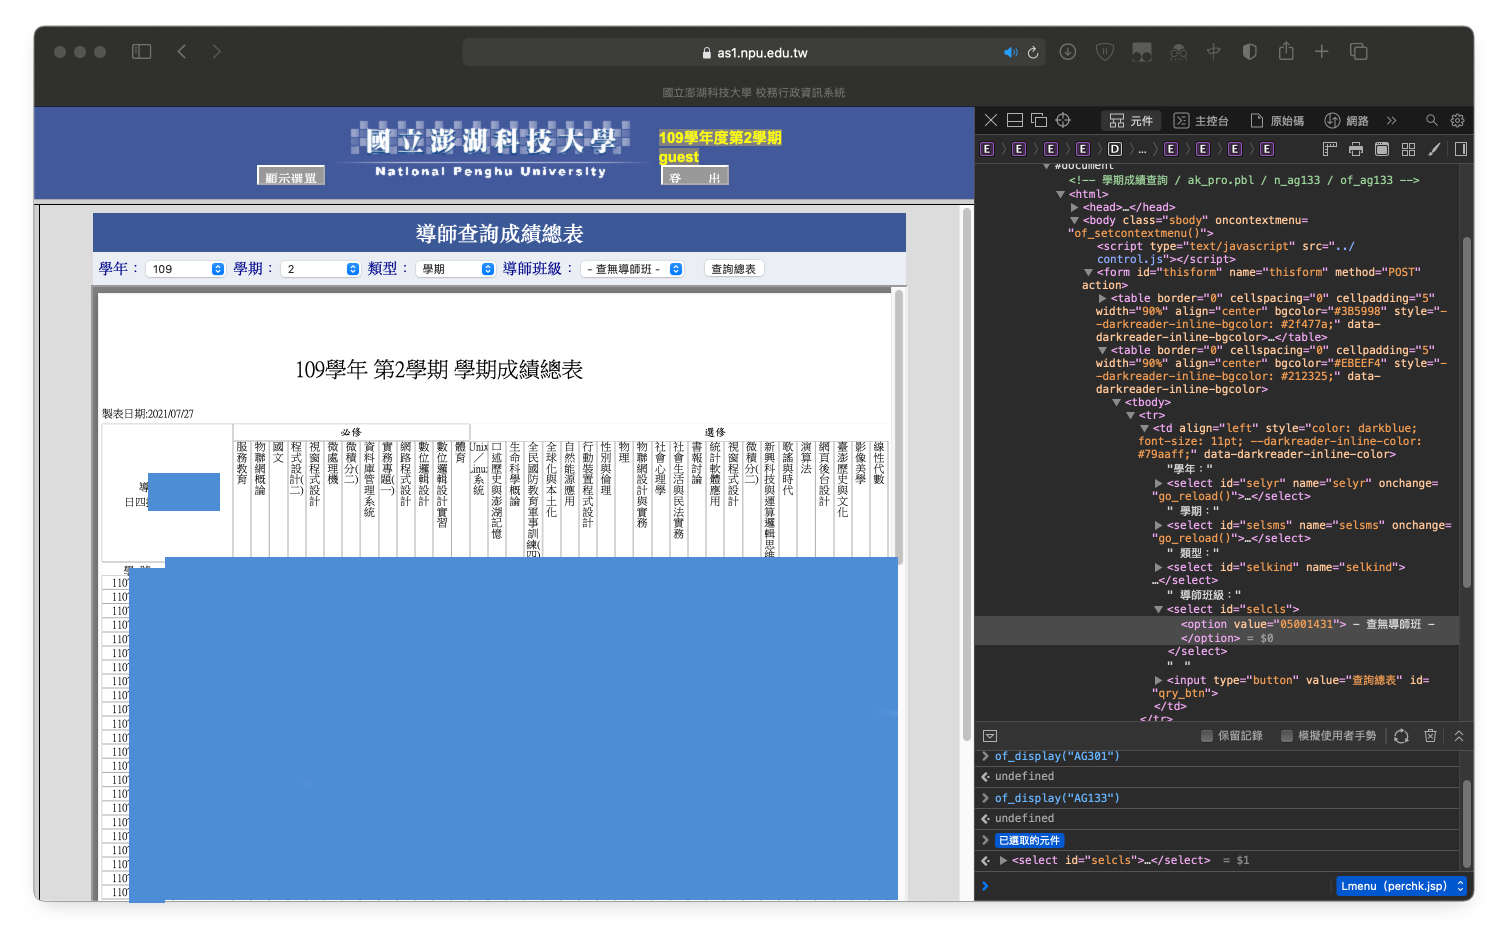The height and width of the screenshot is (943, 1508).
Task: Open the Safari share menu
Action: [x=1286, y=51]
